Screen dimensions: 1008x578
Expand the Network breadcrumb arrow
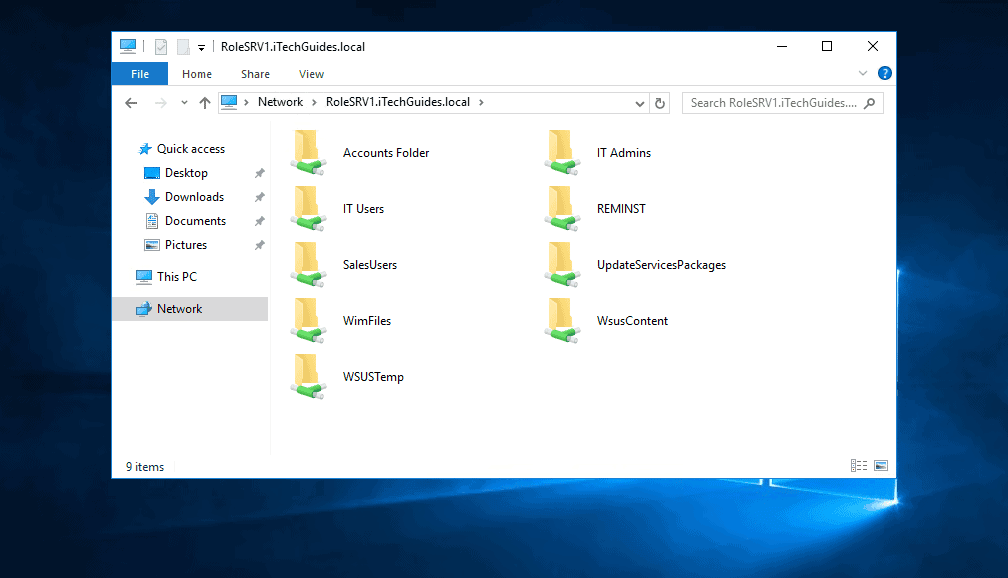[x=315, y=102]
